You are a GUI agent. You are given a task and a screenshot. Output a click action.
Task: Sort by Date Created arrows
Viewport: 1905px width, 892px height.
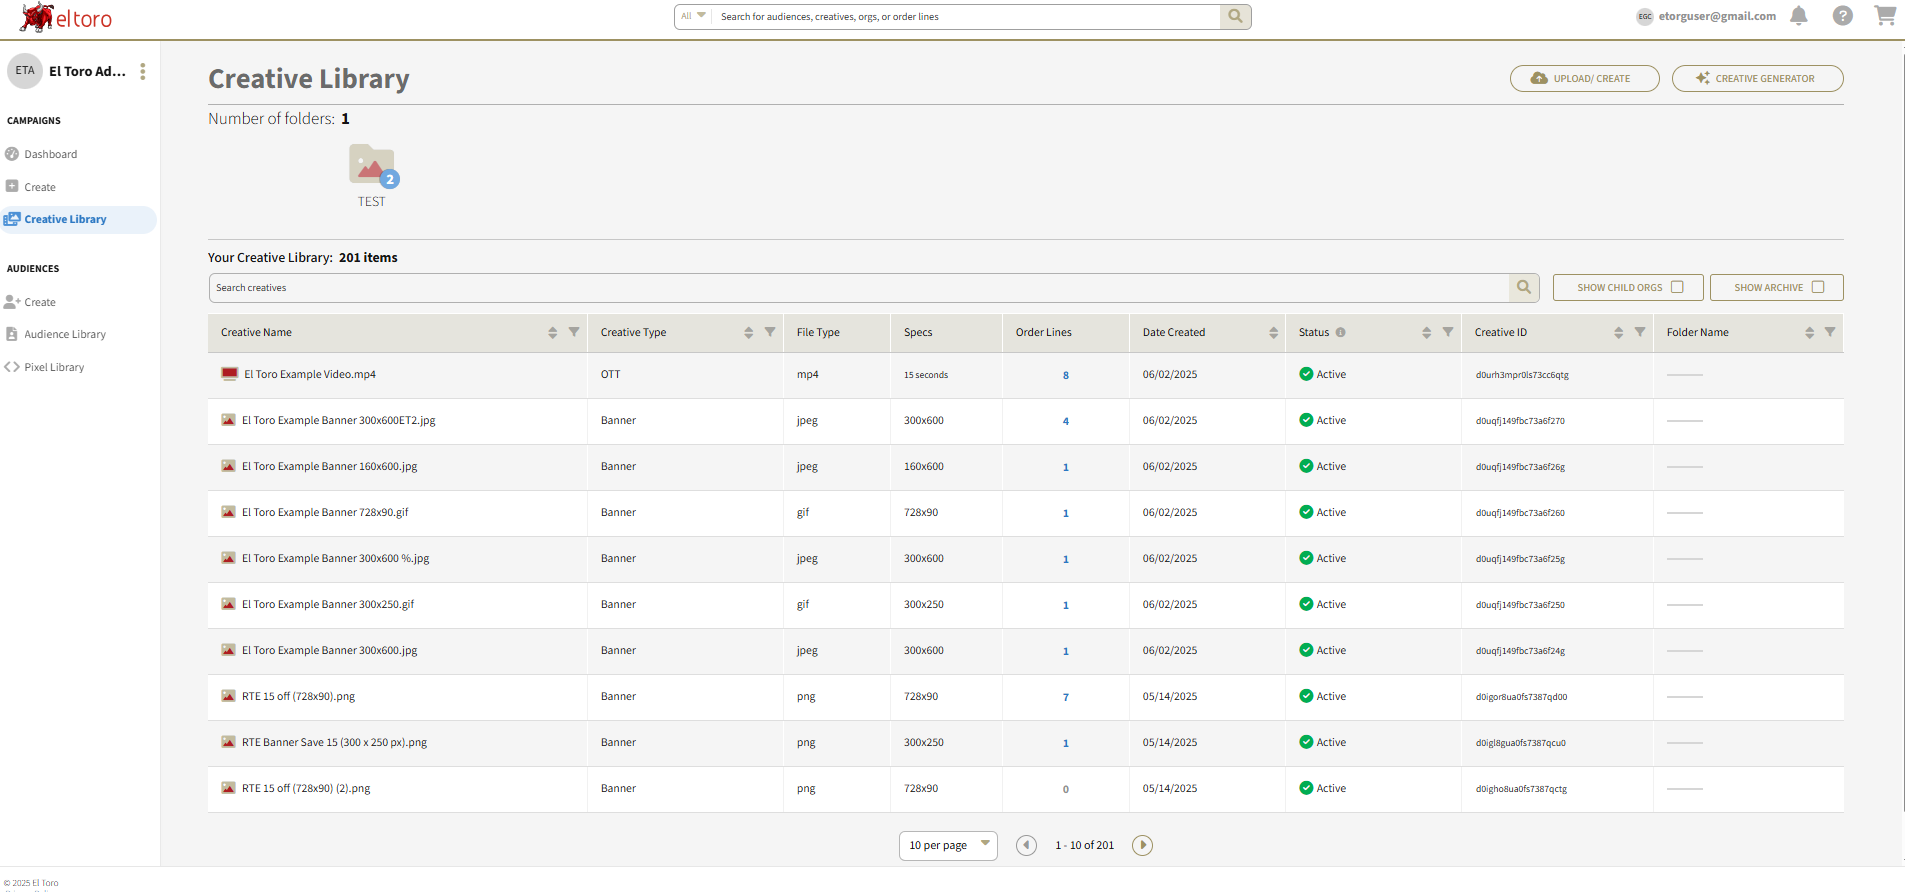click(x=1273, y=333)
